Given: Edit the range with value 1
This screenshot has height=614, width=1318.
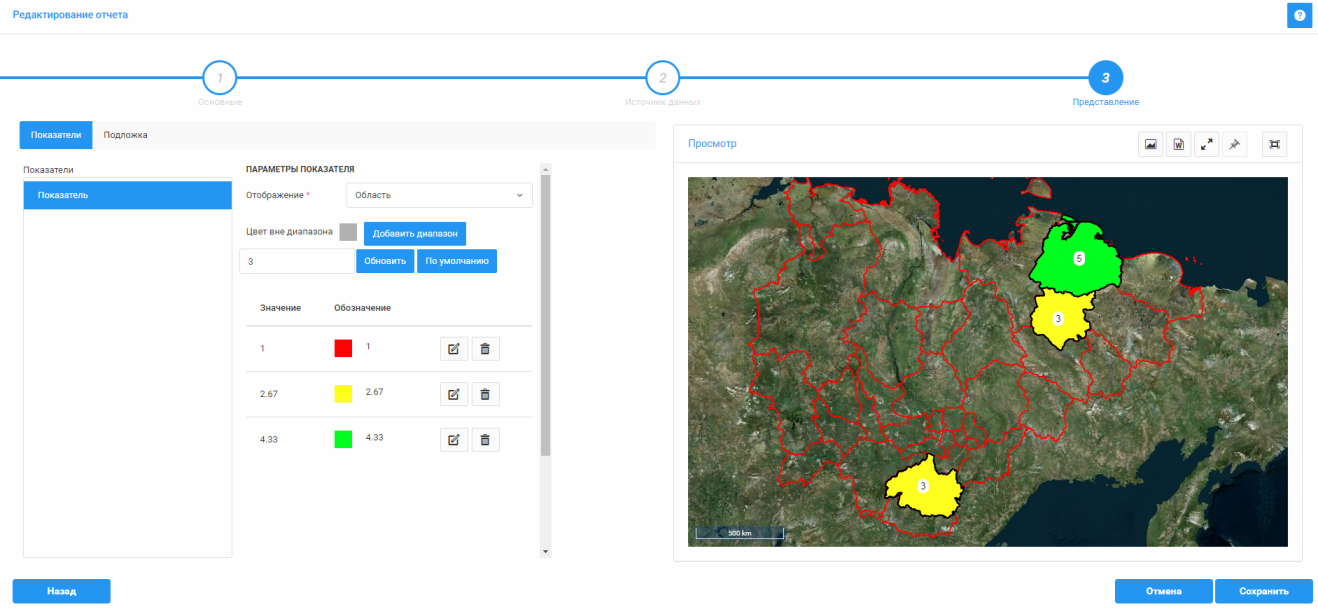Looking at the screenshot, I should (453, 348).
